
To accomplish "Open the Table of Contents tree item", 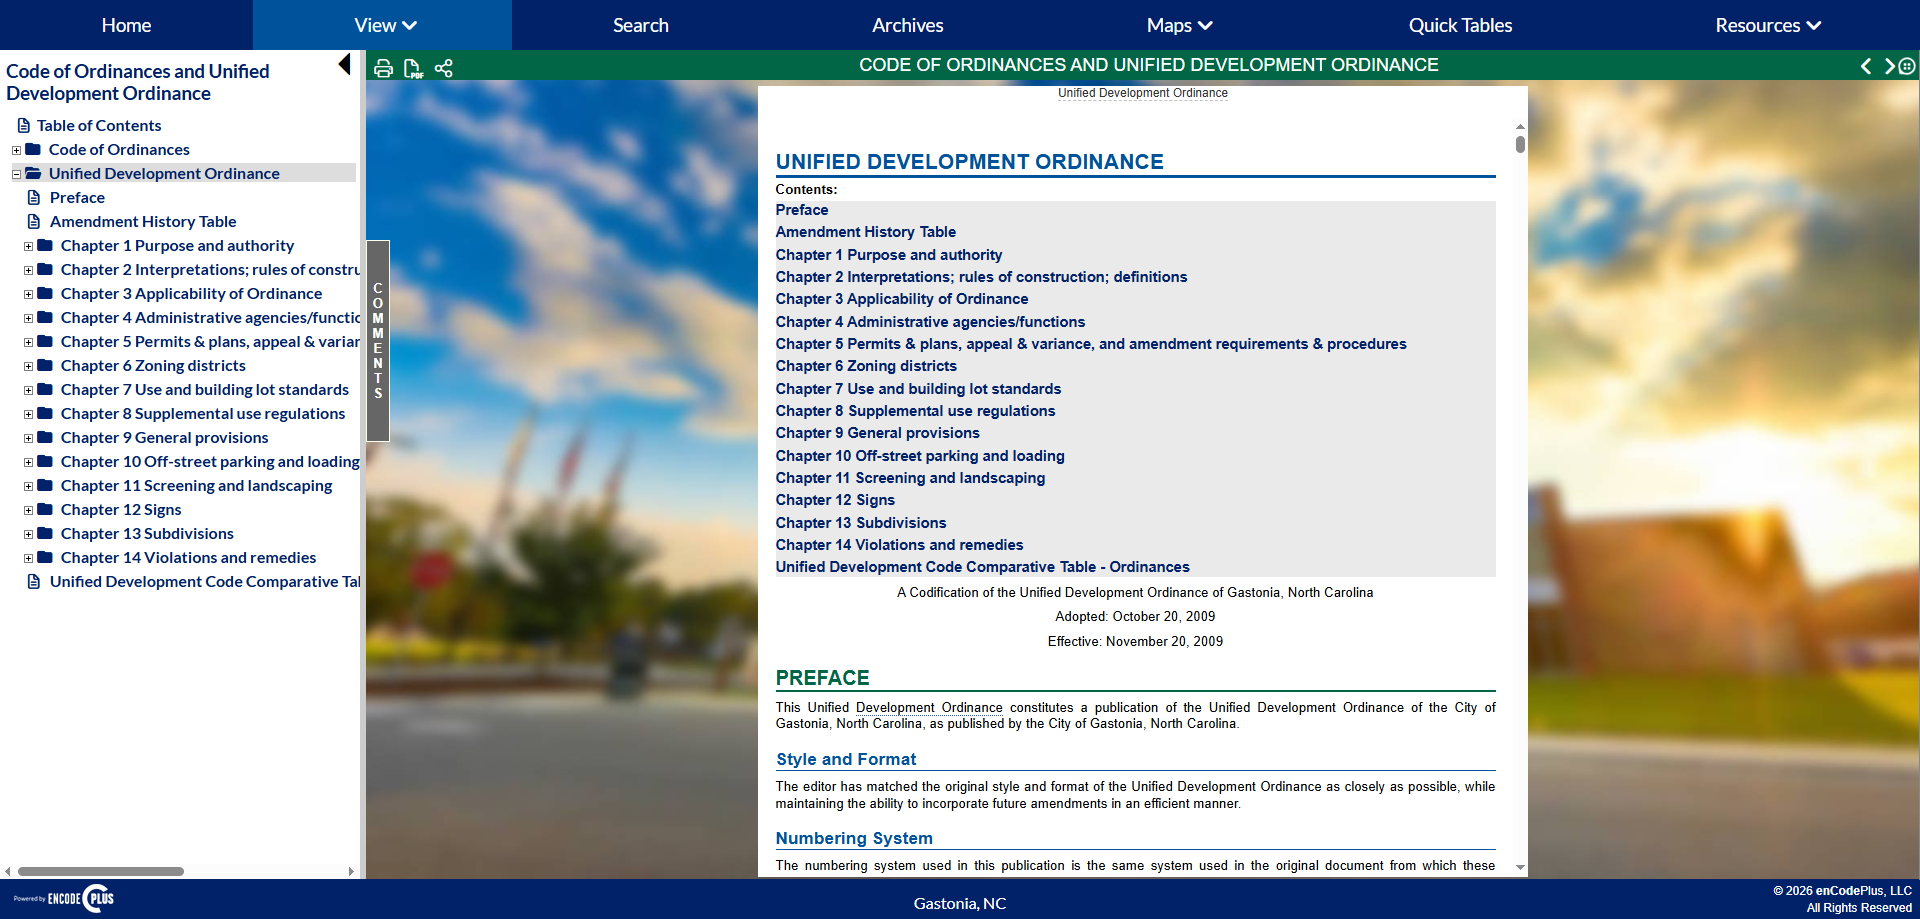I will [99, 126].
